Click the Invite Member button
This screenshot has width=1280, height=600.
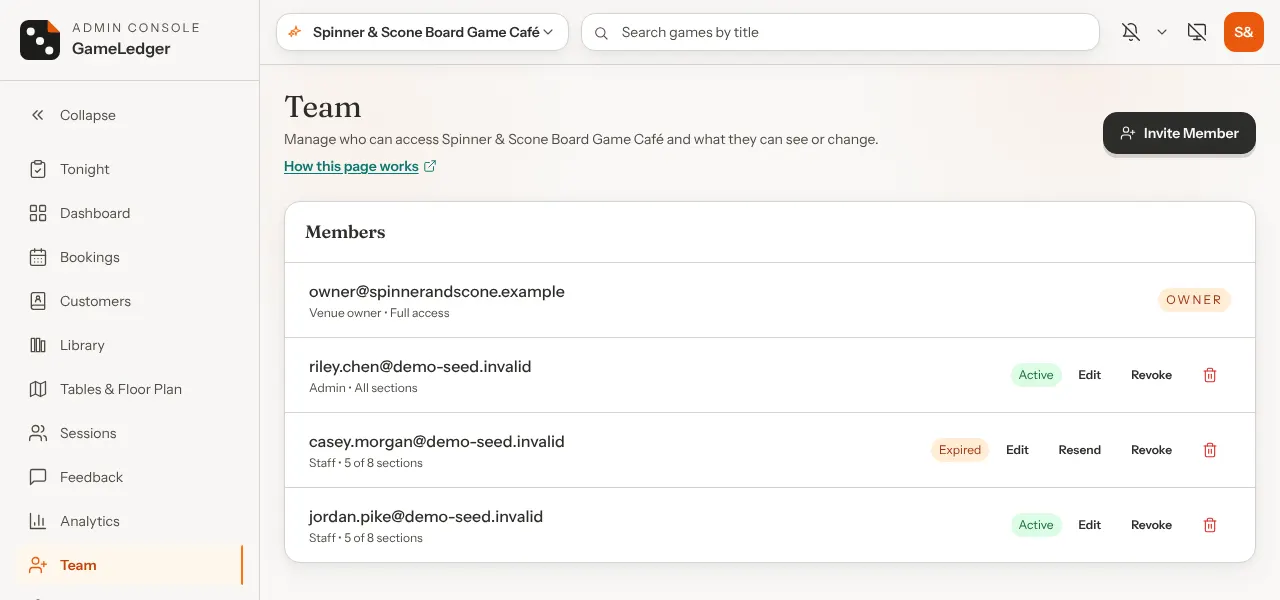(1179, 133)
